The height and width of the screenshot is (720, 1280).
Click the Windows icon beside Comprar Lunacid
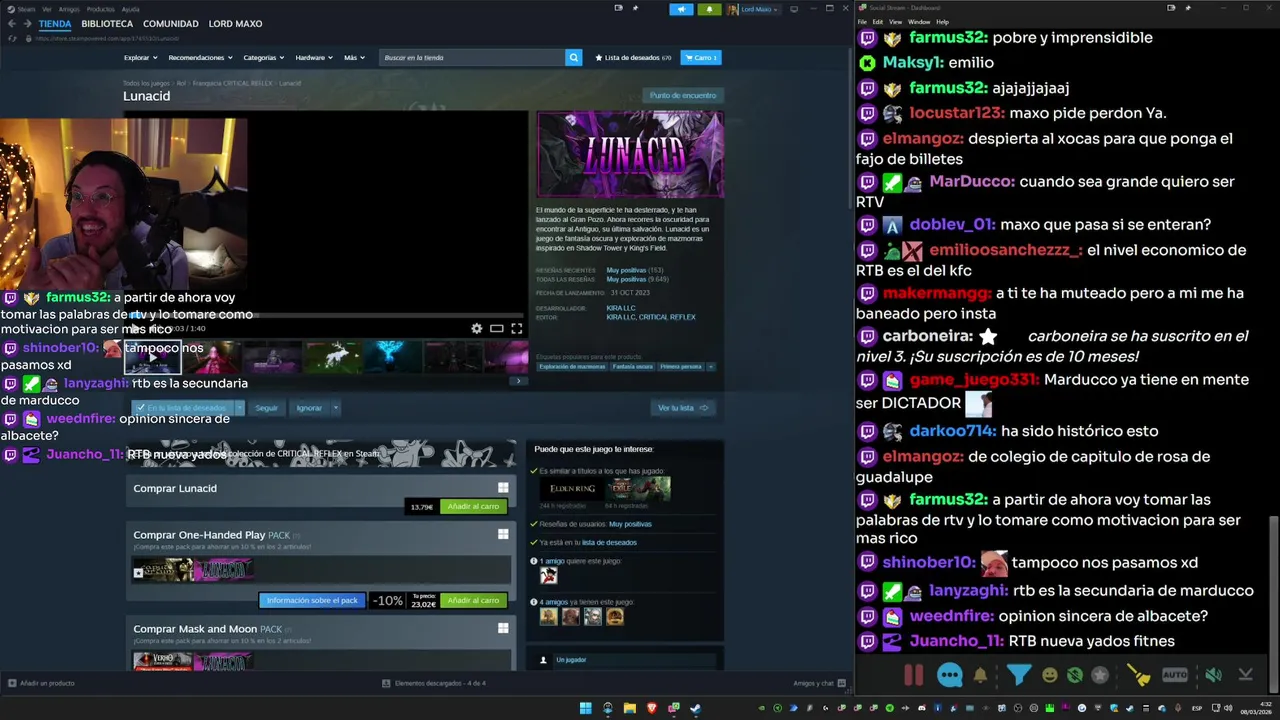[503, 488]
